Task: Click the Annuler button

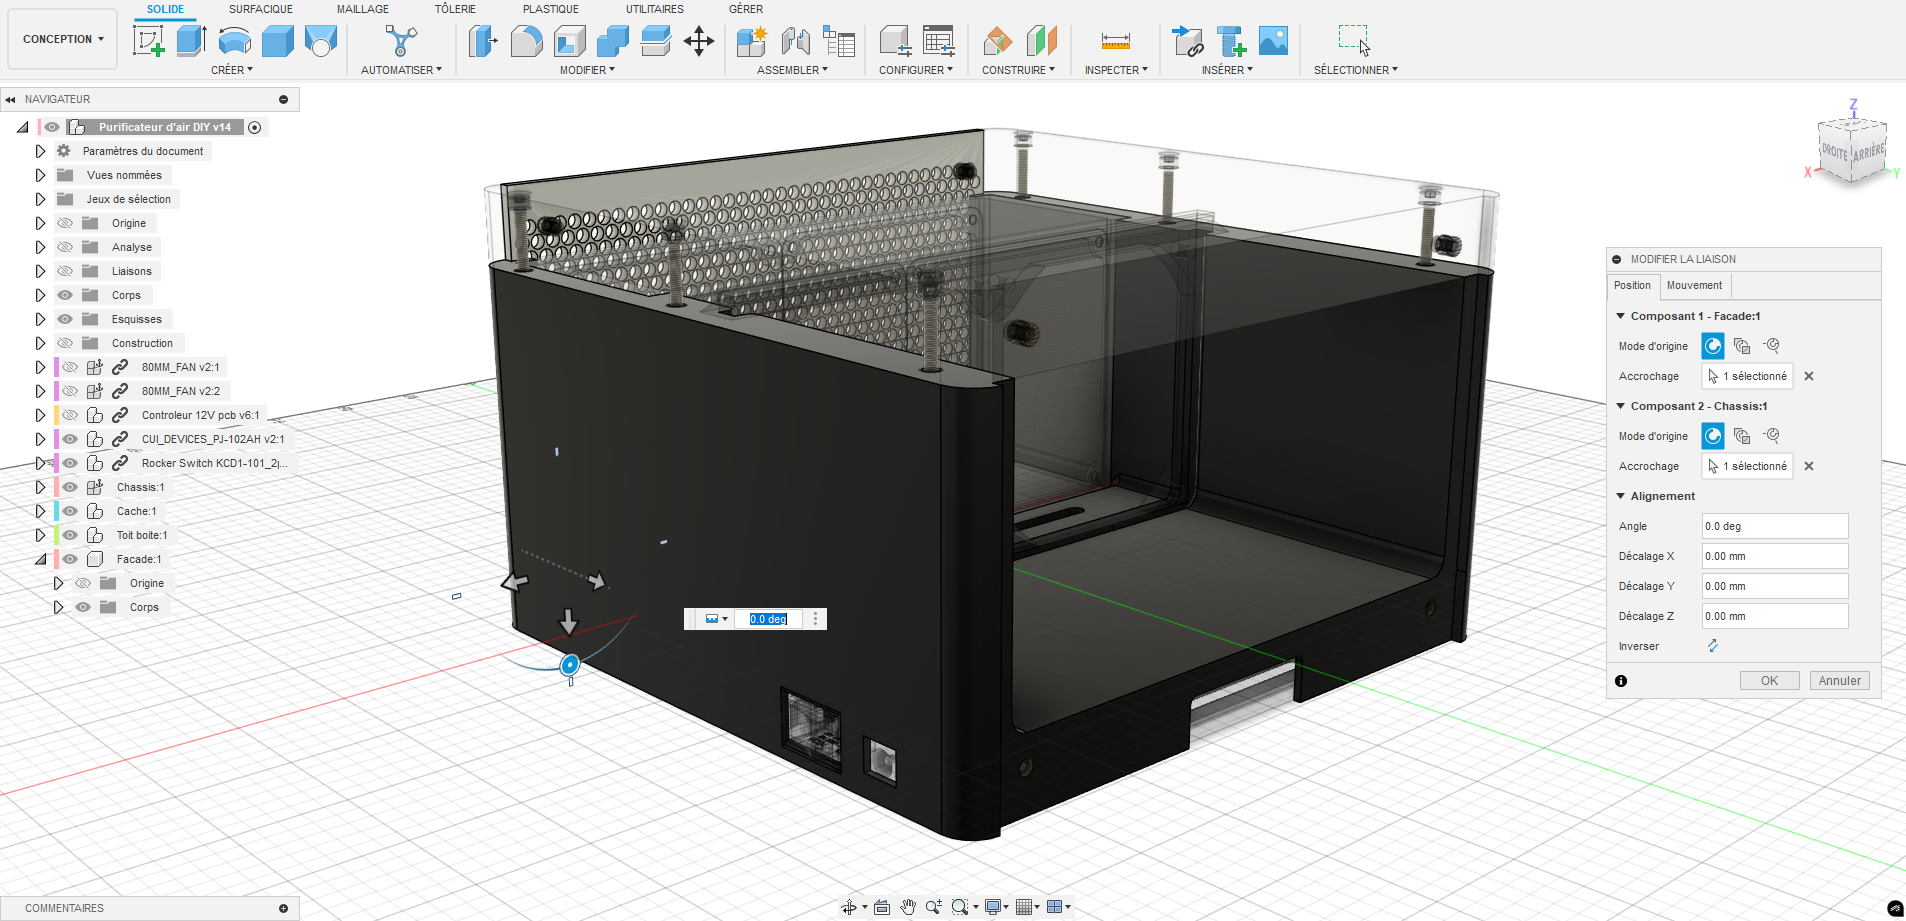Action: pyautogui.click(x=1840, y=681)
